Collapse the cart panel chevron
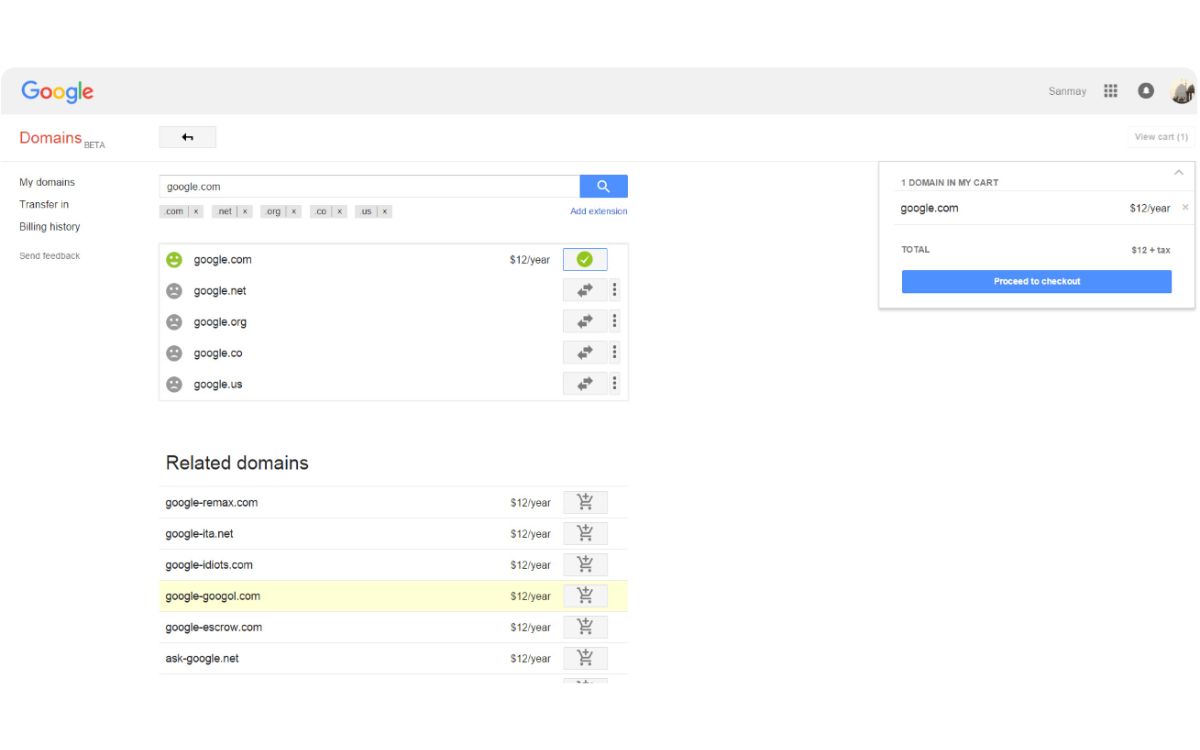The width and height of the screenshot is (1200, 750). coord(1178,172)
